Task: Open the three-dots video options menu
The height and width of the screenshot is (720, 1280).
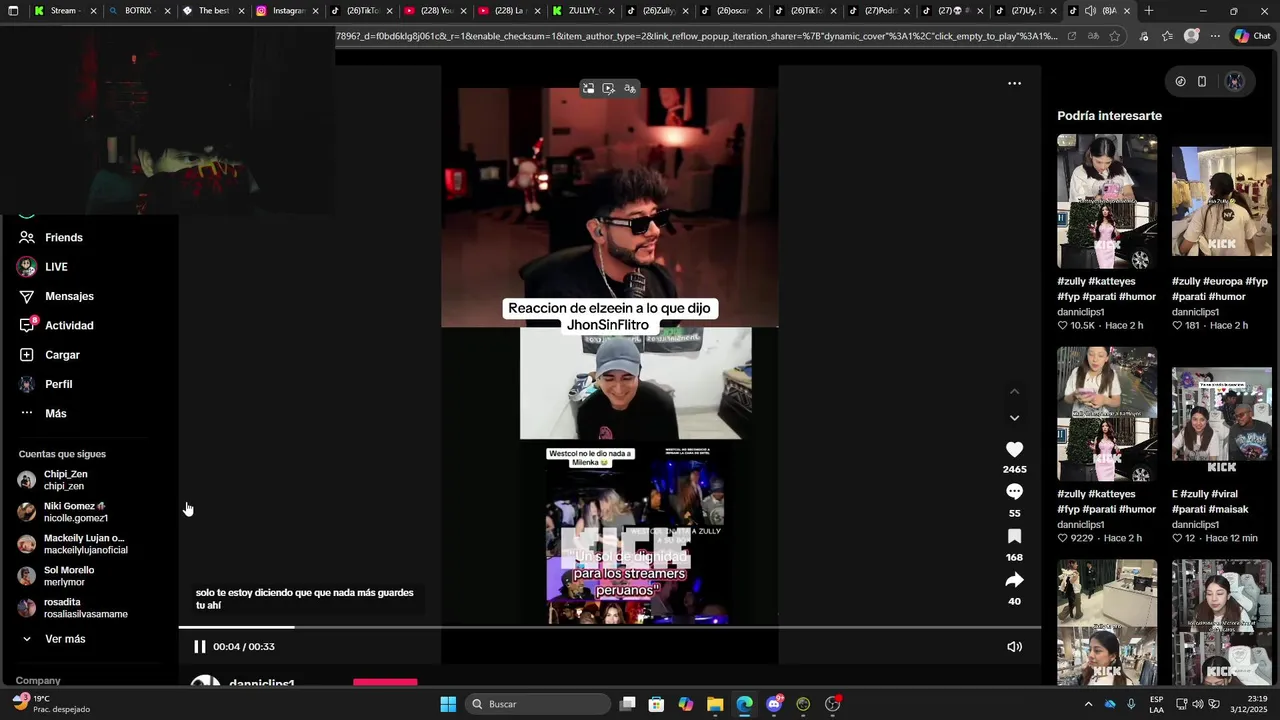Action: point(1014,84)
